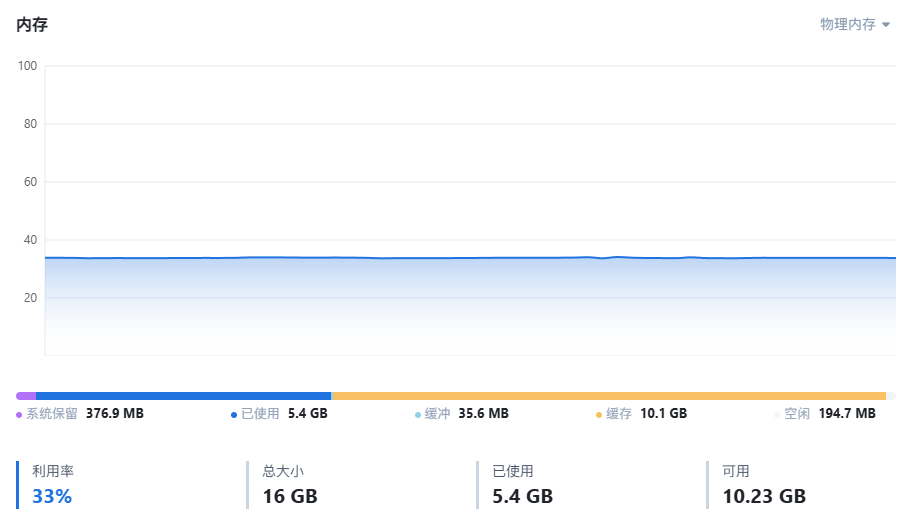906x526 pixels.
Task: Open the 物理内存 dropdown
Action: coord(854,24)
